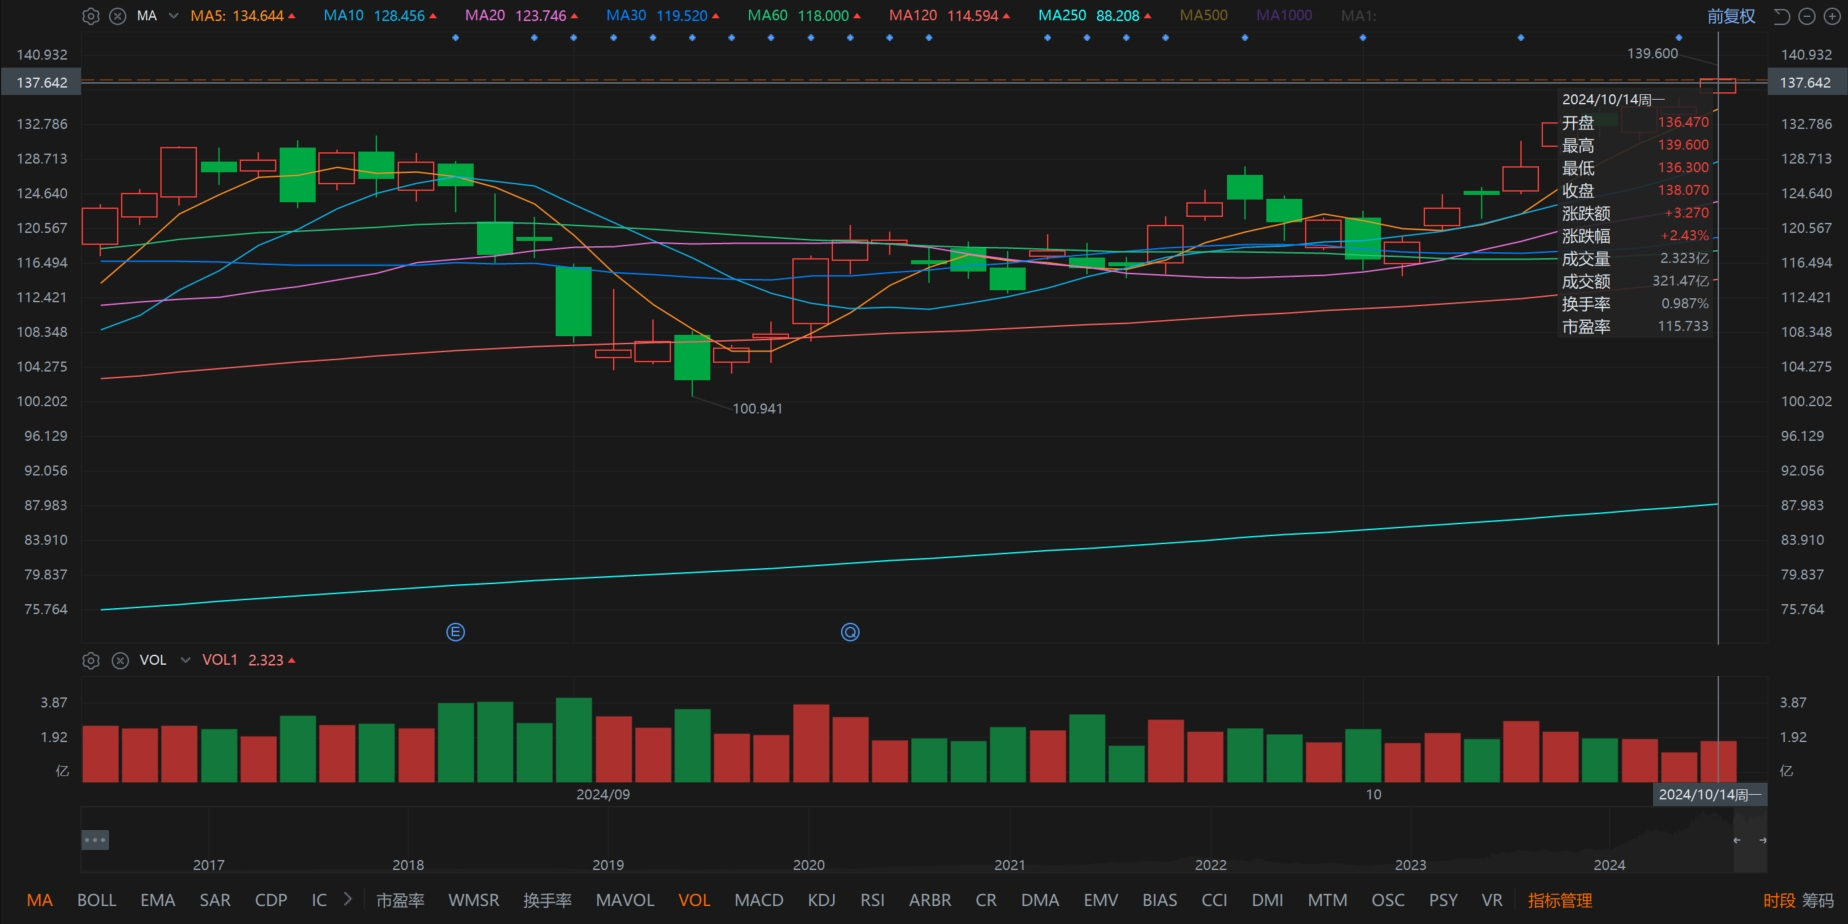Click the timeline range left handle
Image resolution: width=1848 pixels, height=924 pixels.
point(95,840)
